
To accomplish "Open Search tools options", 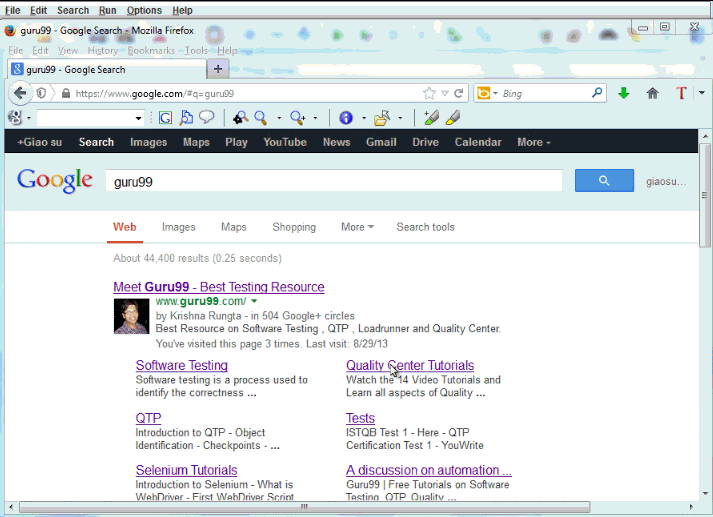I will click(425, 227).
